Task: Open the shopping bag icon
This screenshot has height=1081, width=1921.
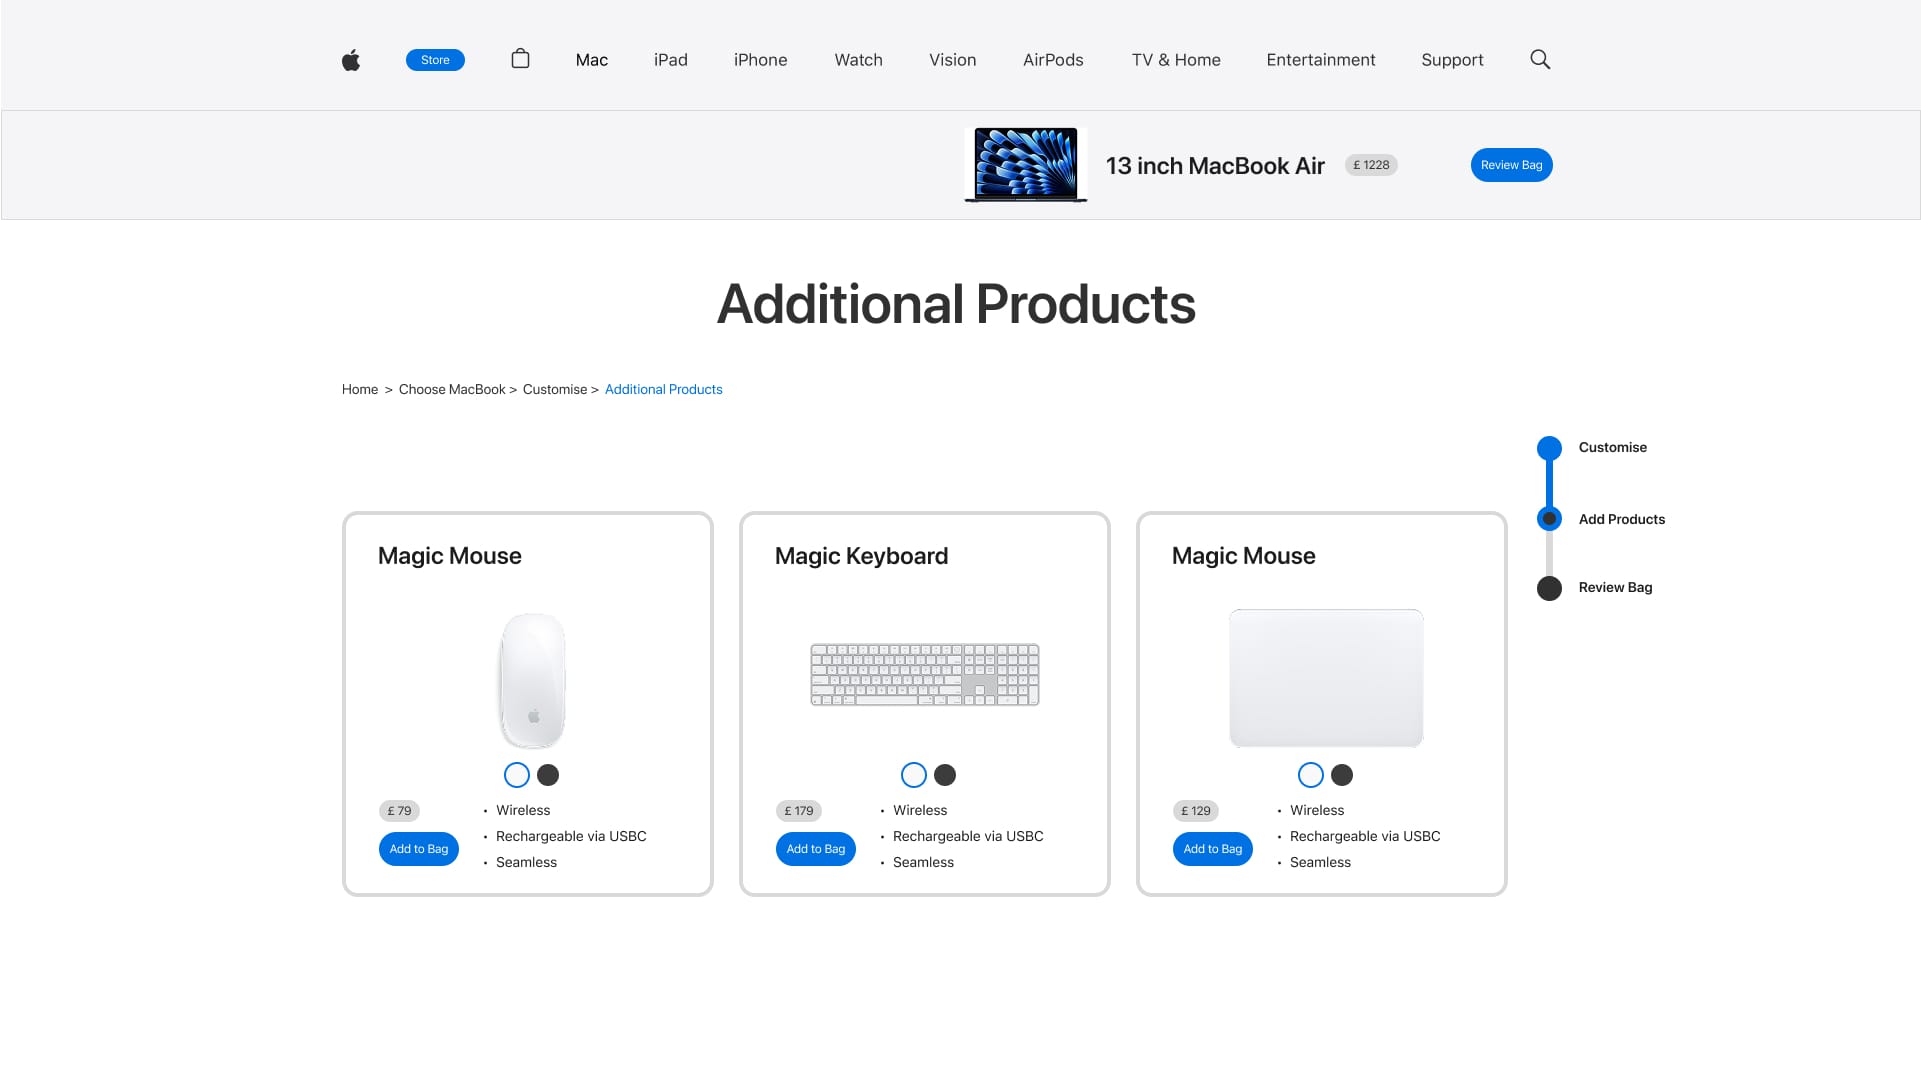Action: click(520, 59)
